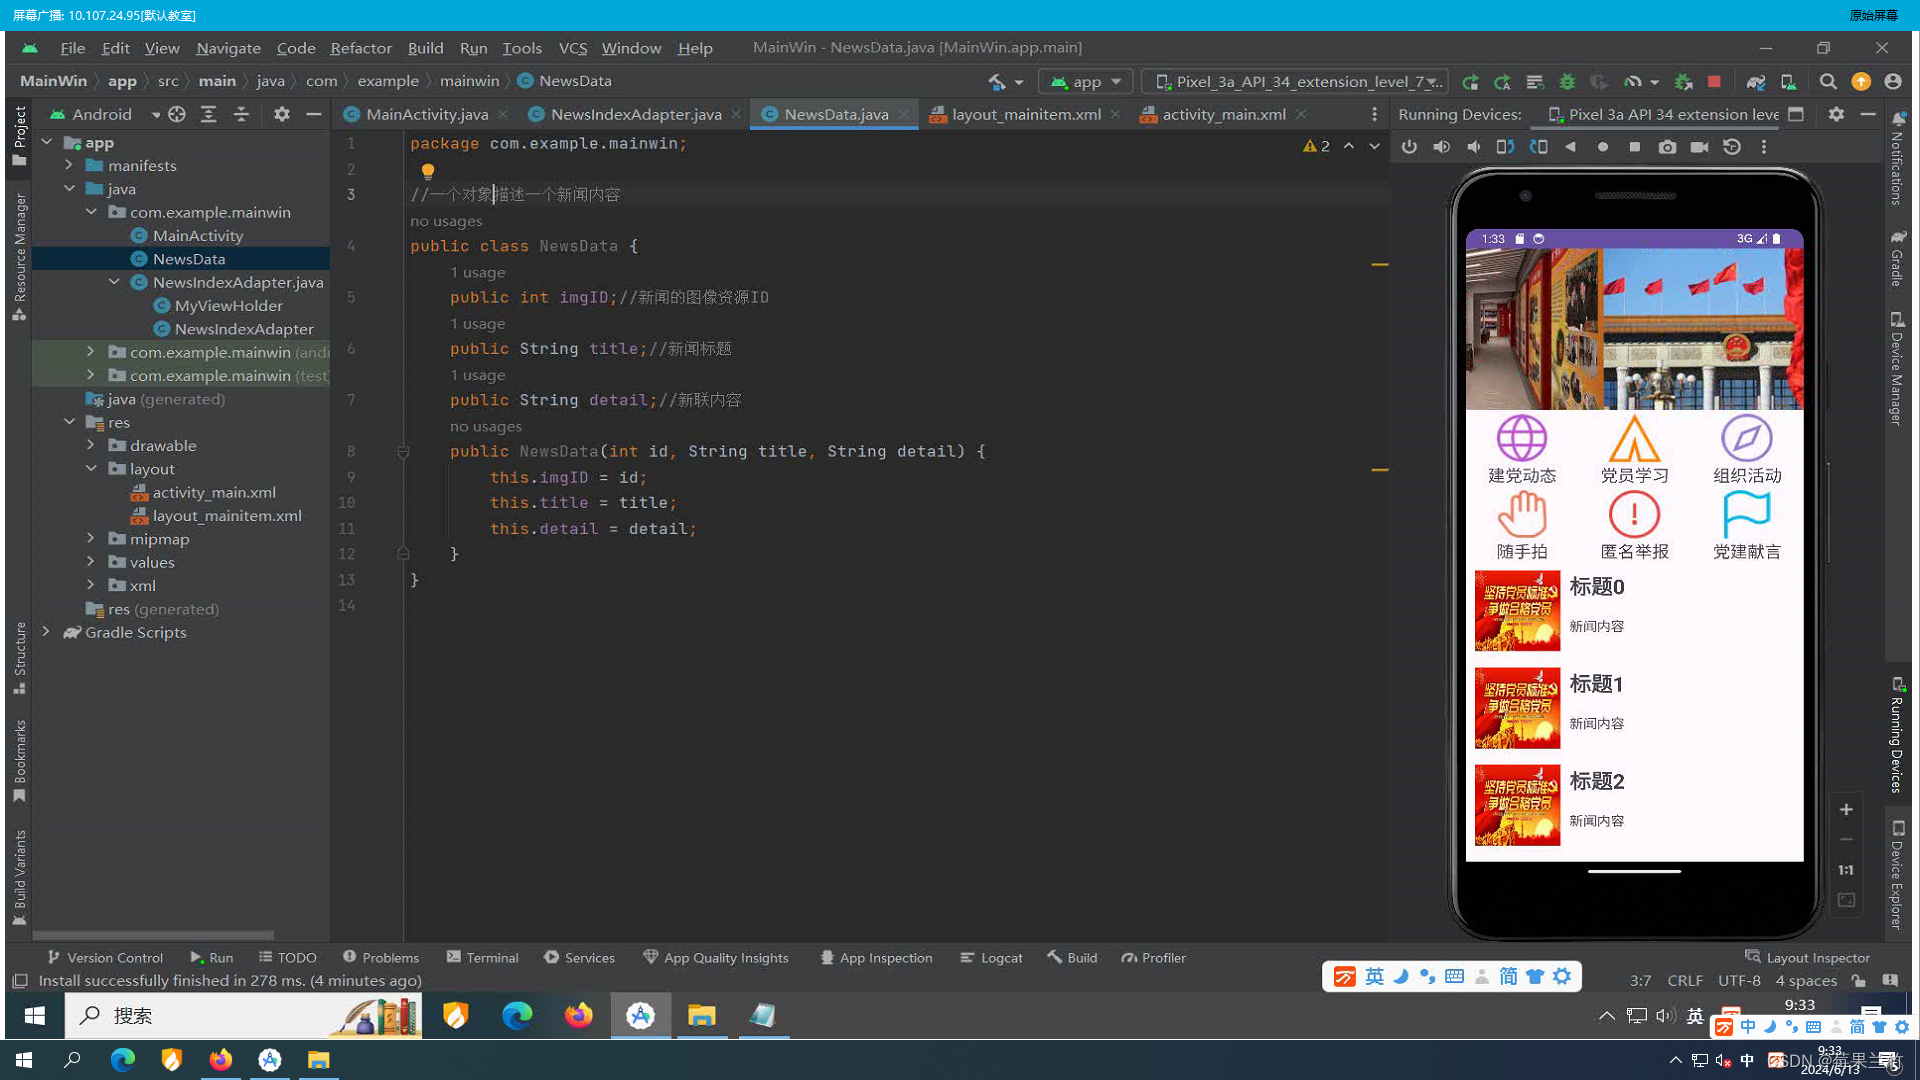Open the Pixel_3a device selector dropdown
The width and height of the screenshot is (1920, 1080).
[1294, 81]
